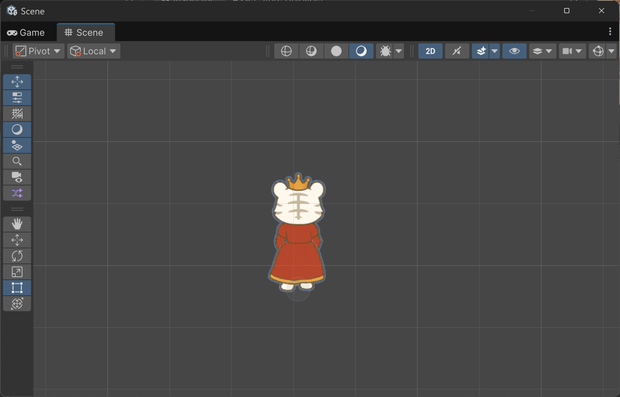
Task: Toggle scene visibility eye icon
Action: tap(514, 51)
